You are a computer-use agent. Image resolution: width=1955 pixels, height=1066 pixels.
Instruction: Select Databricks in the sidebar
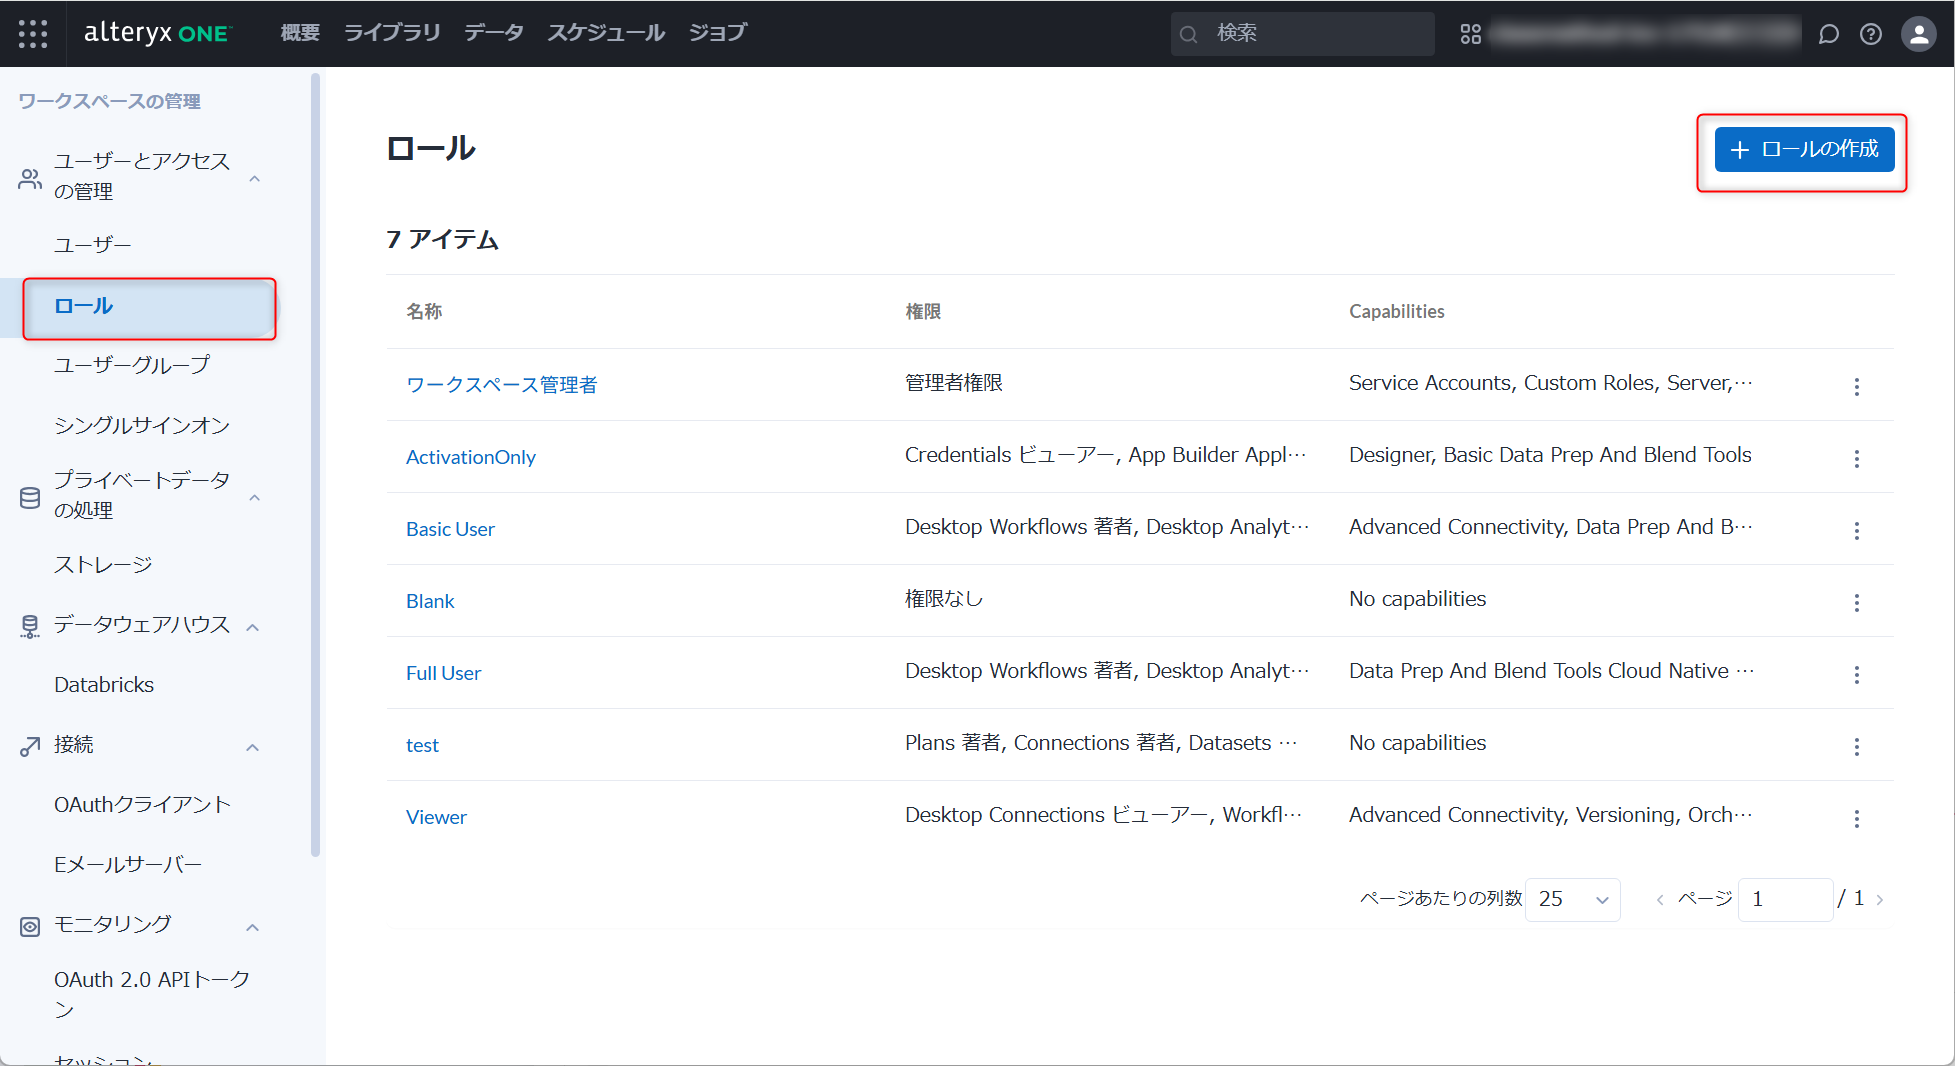tap(104, 685)
